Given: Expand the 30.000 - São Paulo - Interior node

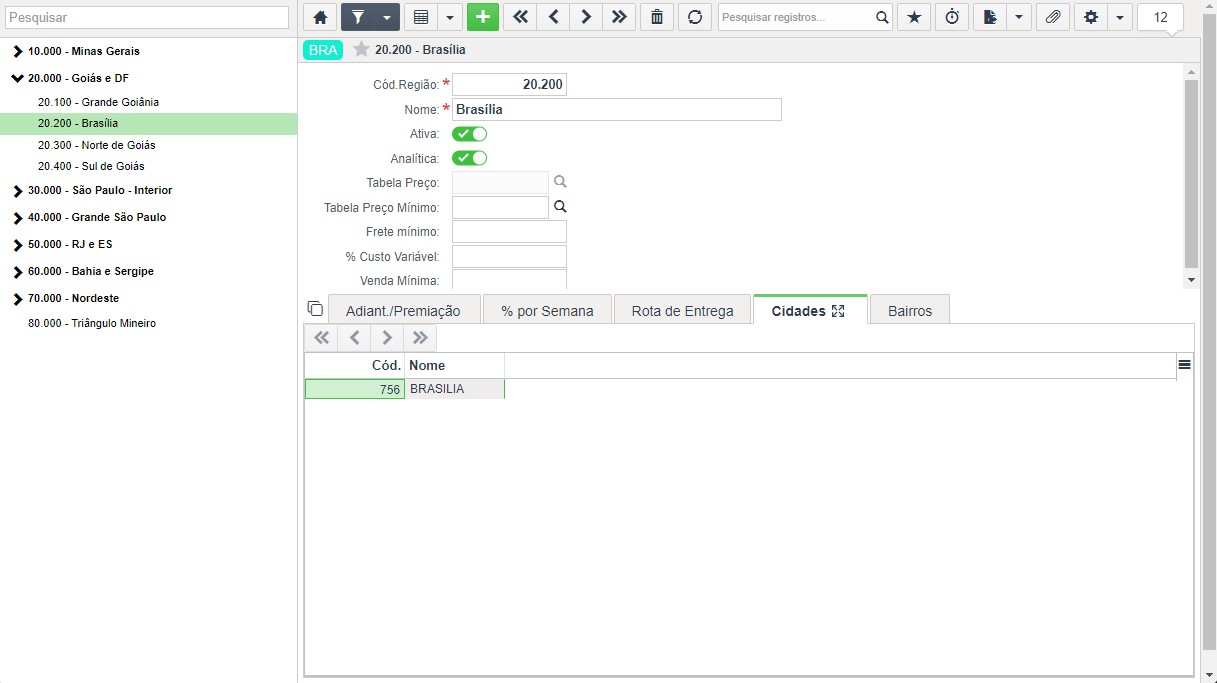Looking at the screenshot, I should [x=18, y=190].
